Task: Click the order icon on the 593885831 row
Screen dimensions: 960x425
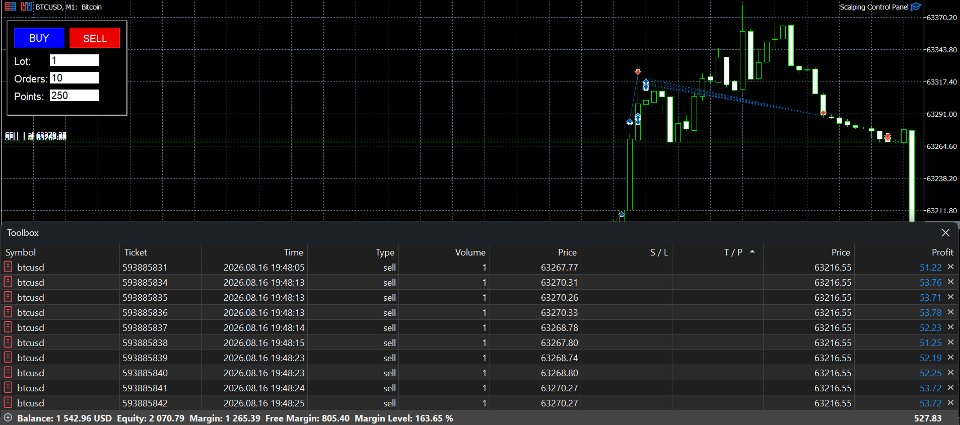Action: point(9,267)
